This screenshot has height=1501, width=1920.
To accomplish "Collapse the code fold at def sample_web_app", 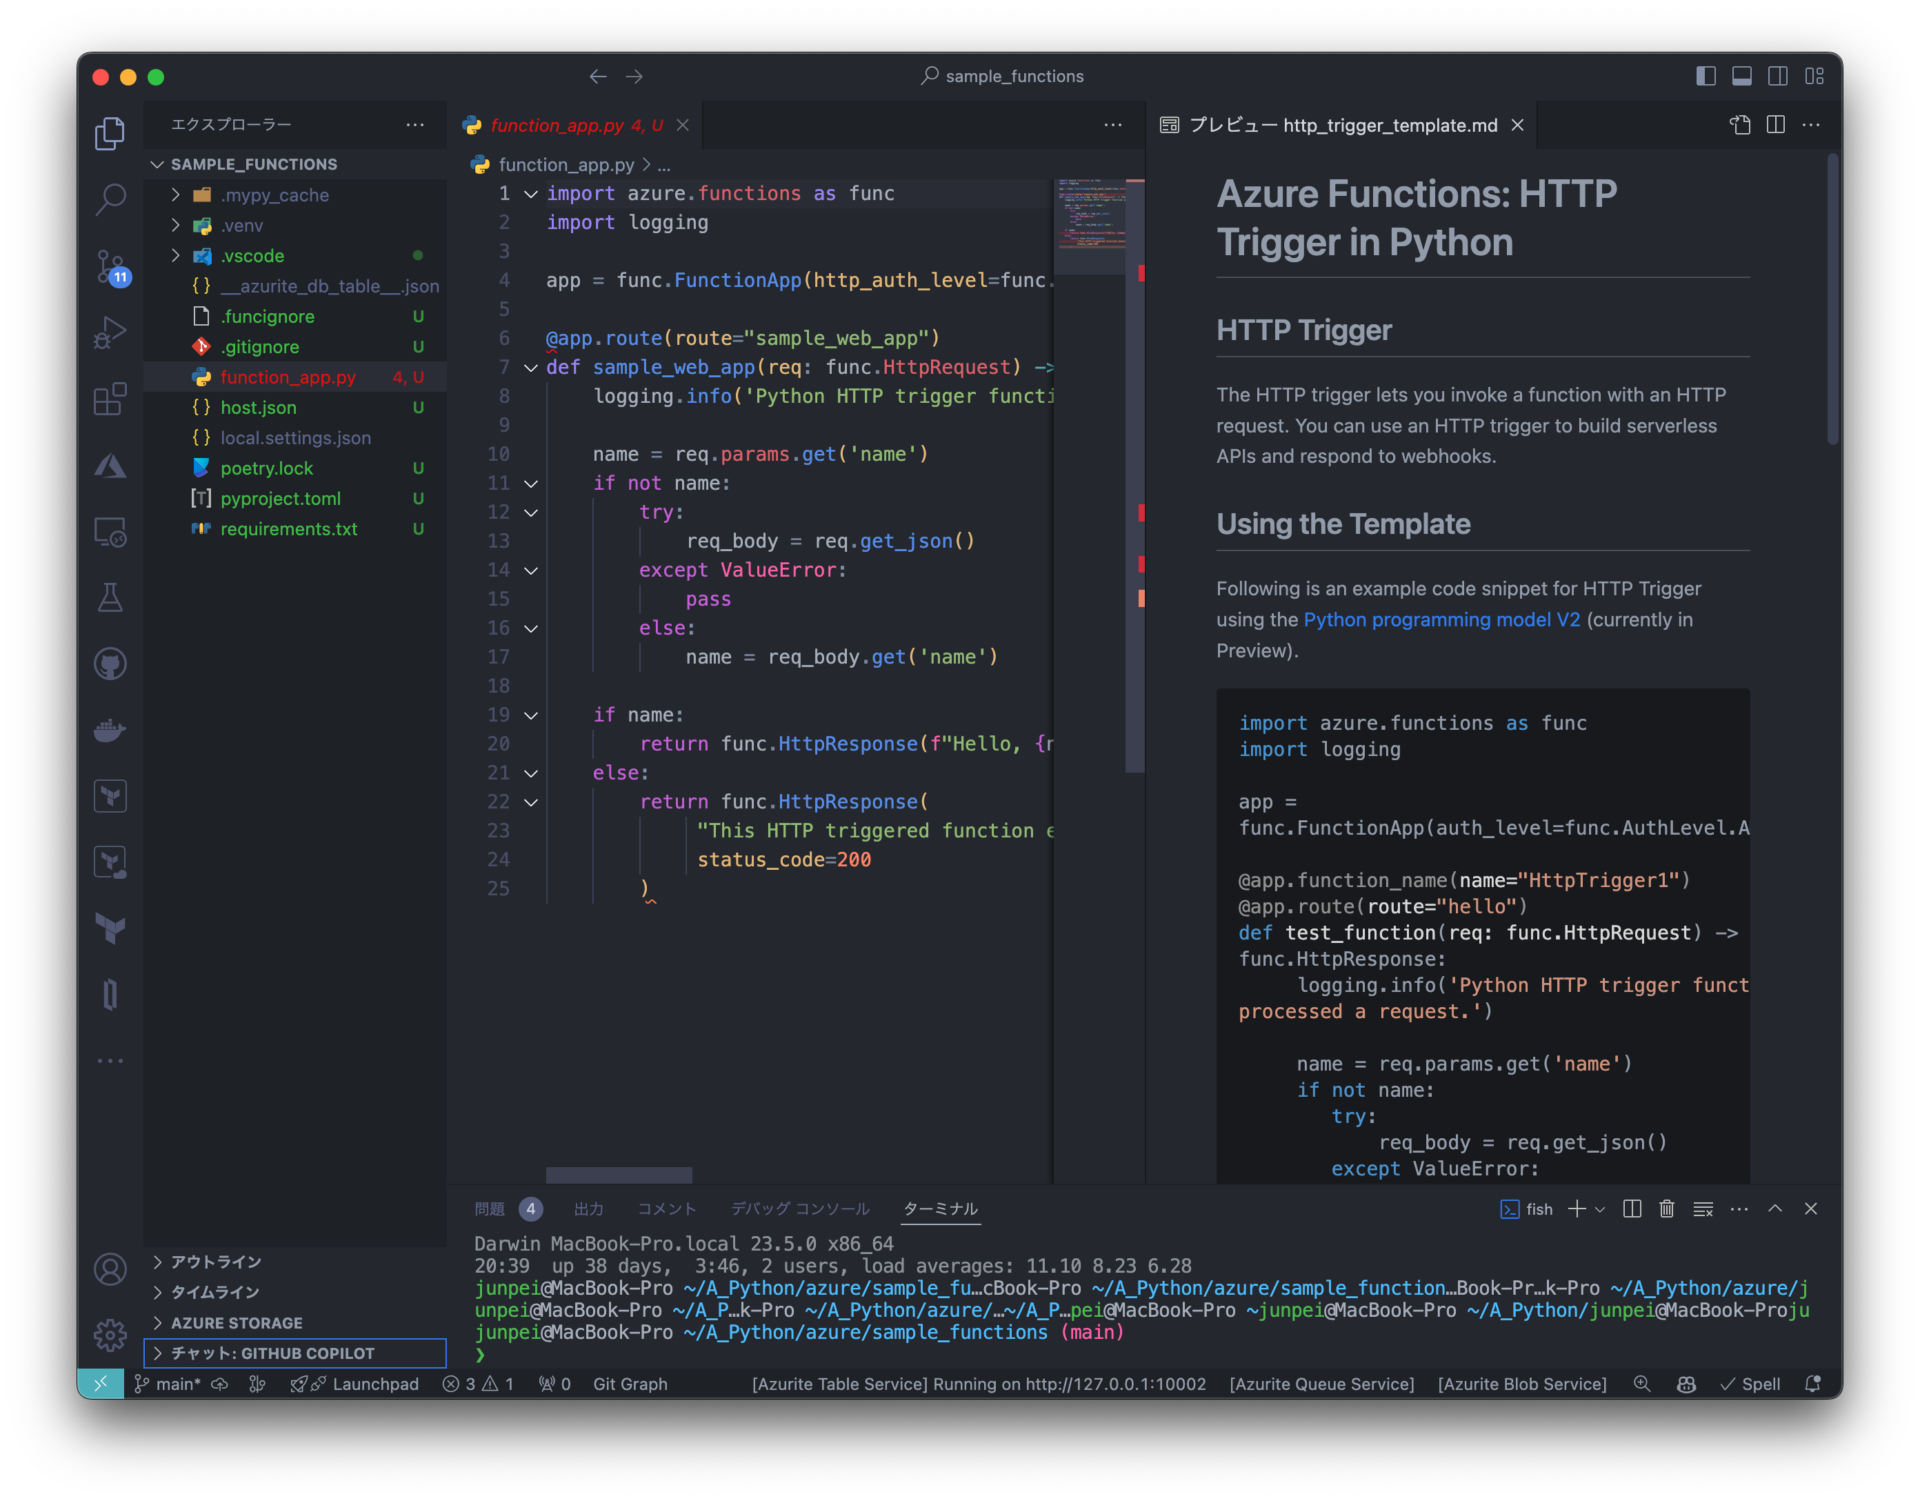I will [531, 367].
